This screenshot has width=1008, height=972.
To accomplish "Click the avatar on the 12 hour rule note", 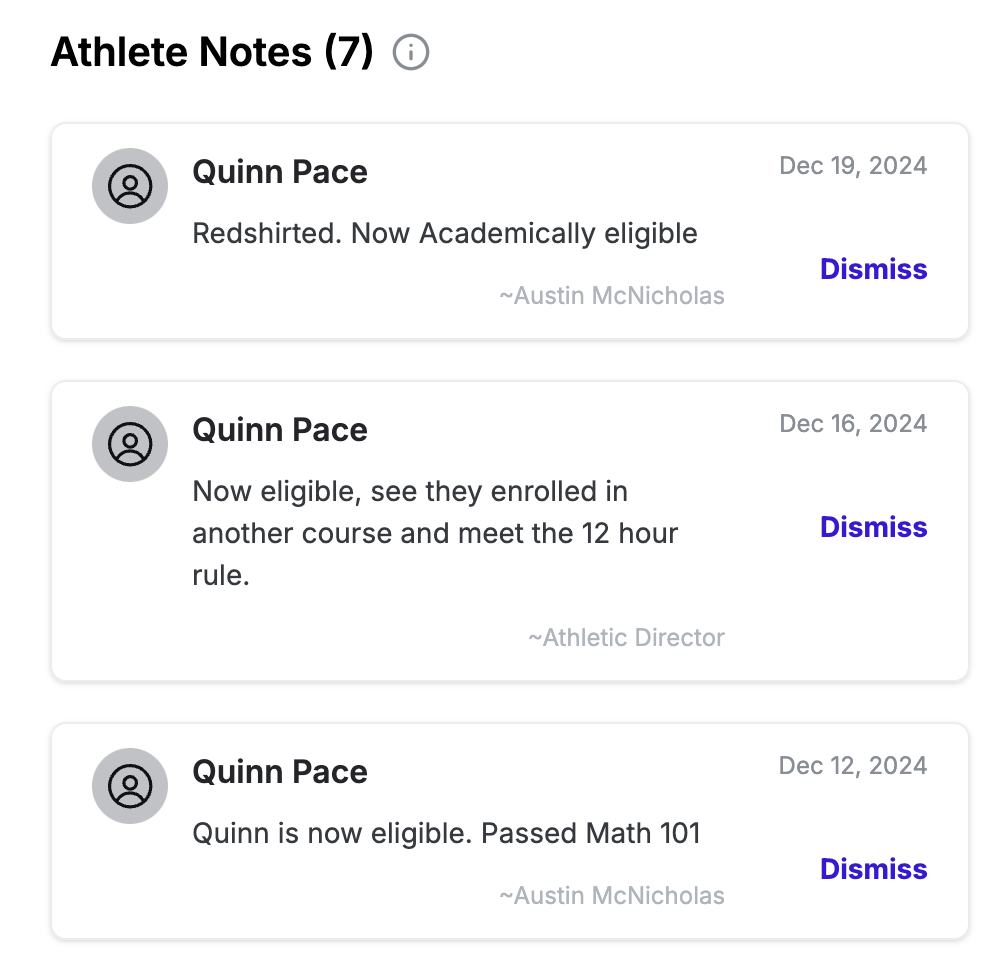I will (130, 444).
